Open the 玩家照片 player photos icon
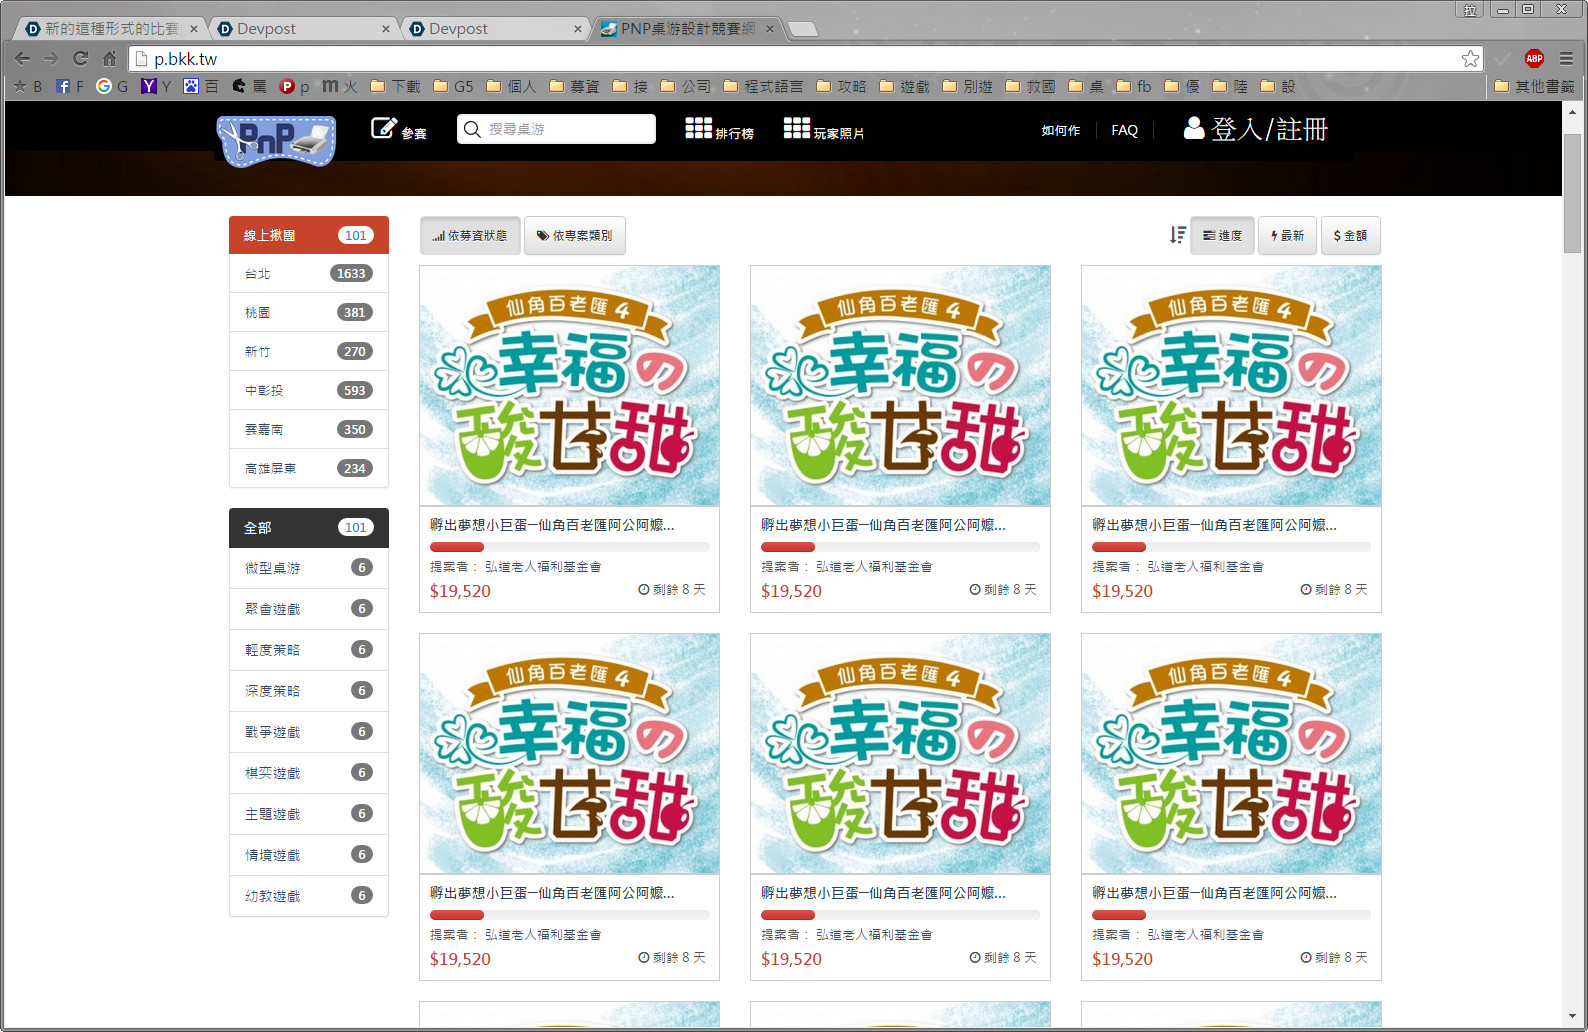Viewport: 1588px width, 1032px height. pyautogui.click(x=796, y=128)
